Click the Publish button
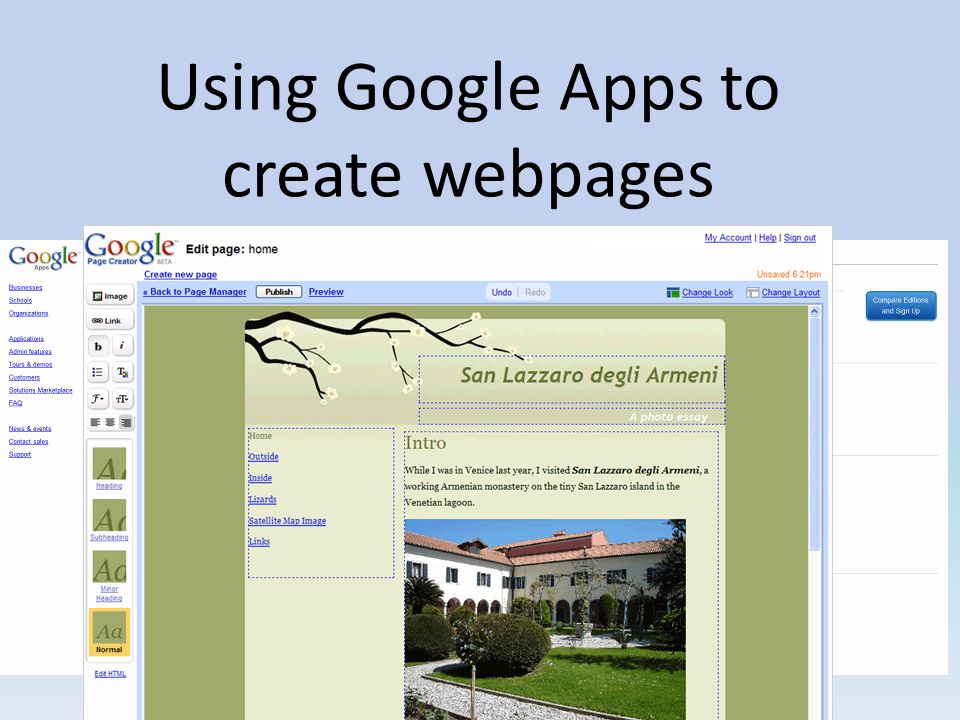This screenshot has height=720, width=960. pyautogui.click(x=279, y=292)
